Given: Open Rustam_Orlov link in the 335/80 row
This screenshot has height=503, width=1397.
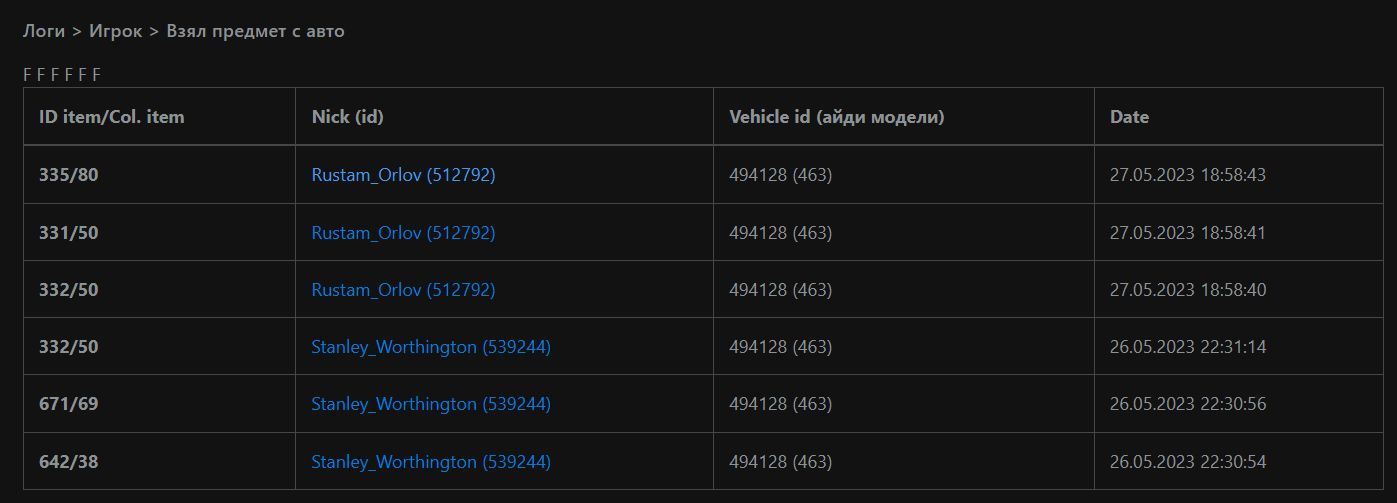Looking at the screenshot, I should (x=403, y=175).
